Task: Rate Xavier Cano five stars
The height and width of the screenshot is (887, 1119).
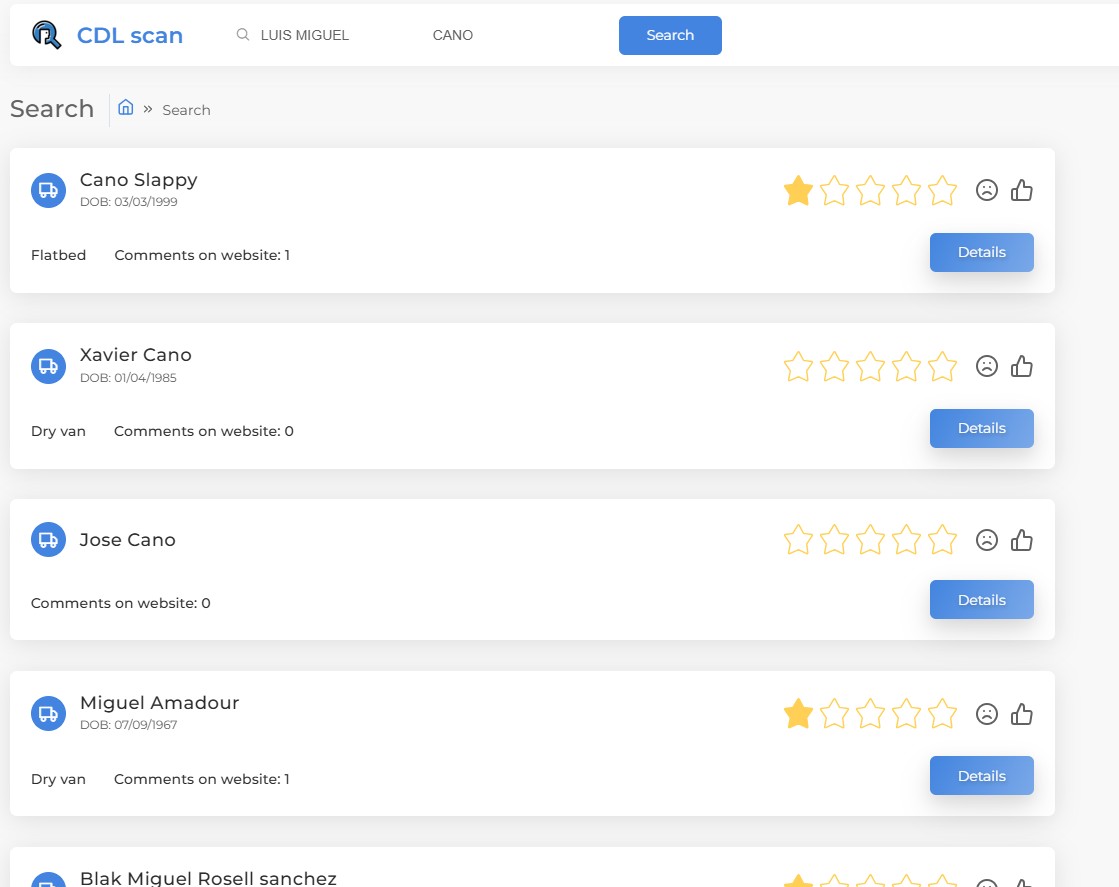Action: click(x=942, y=367)
